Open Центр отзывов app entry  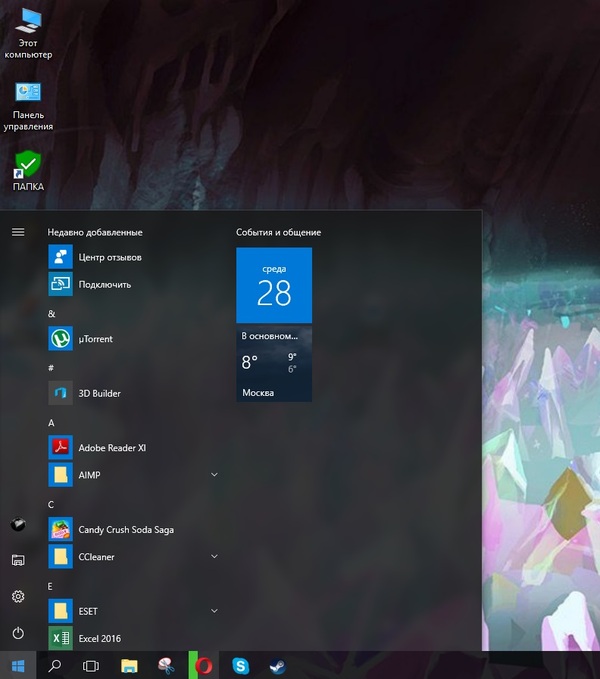[x=109, y=257]
